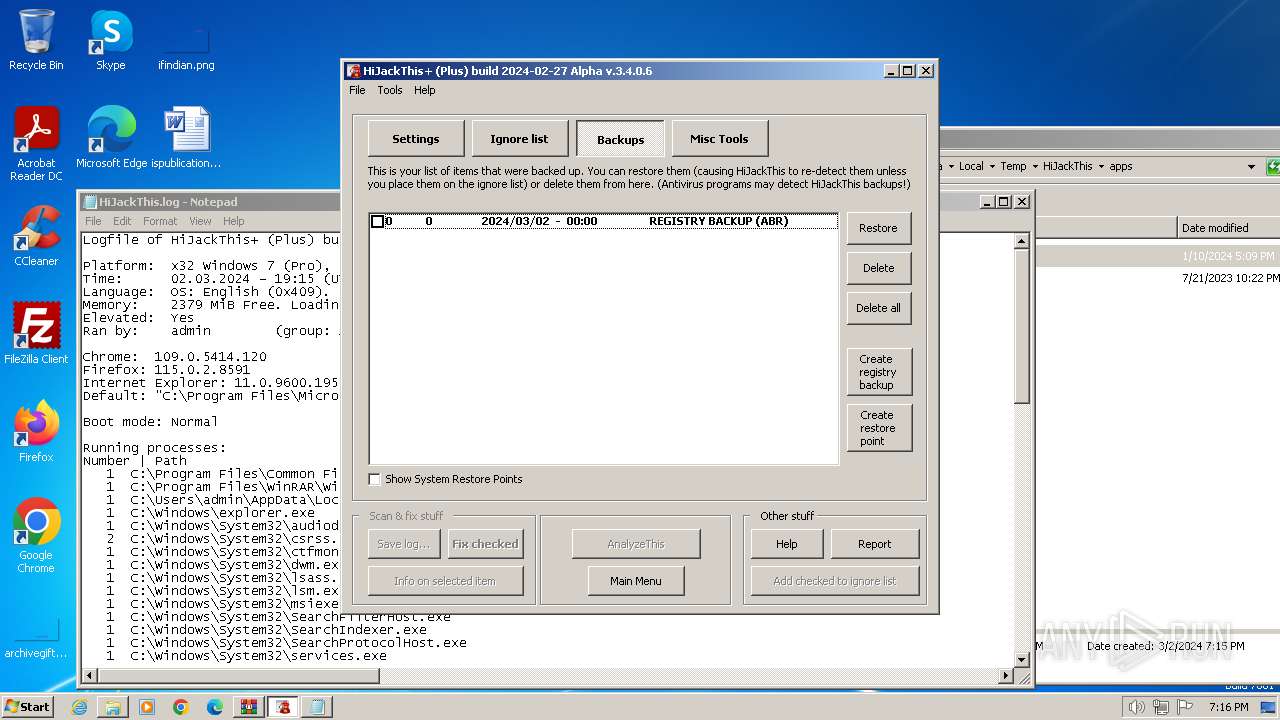Click Notepad vertical scrollbar down arrow
1280x720 pixels.
1022,660
